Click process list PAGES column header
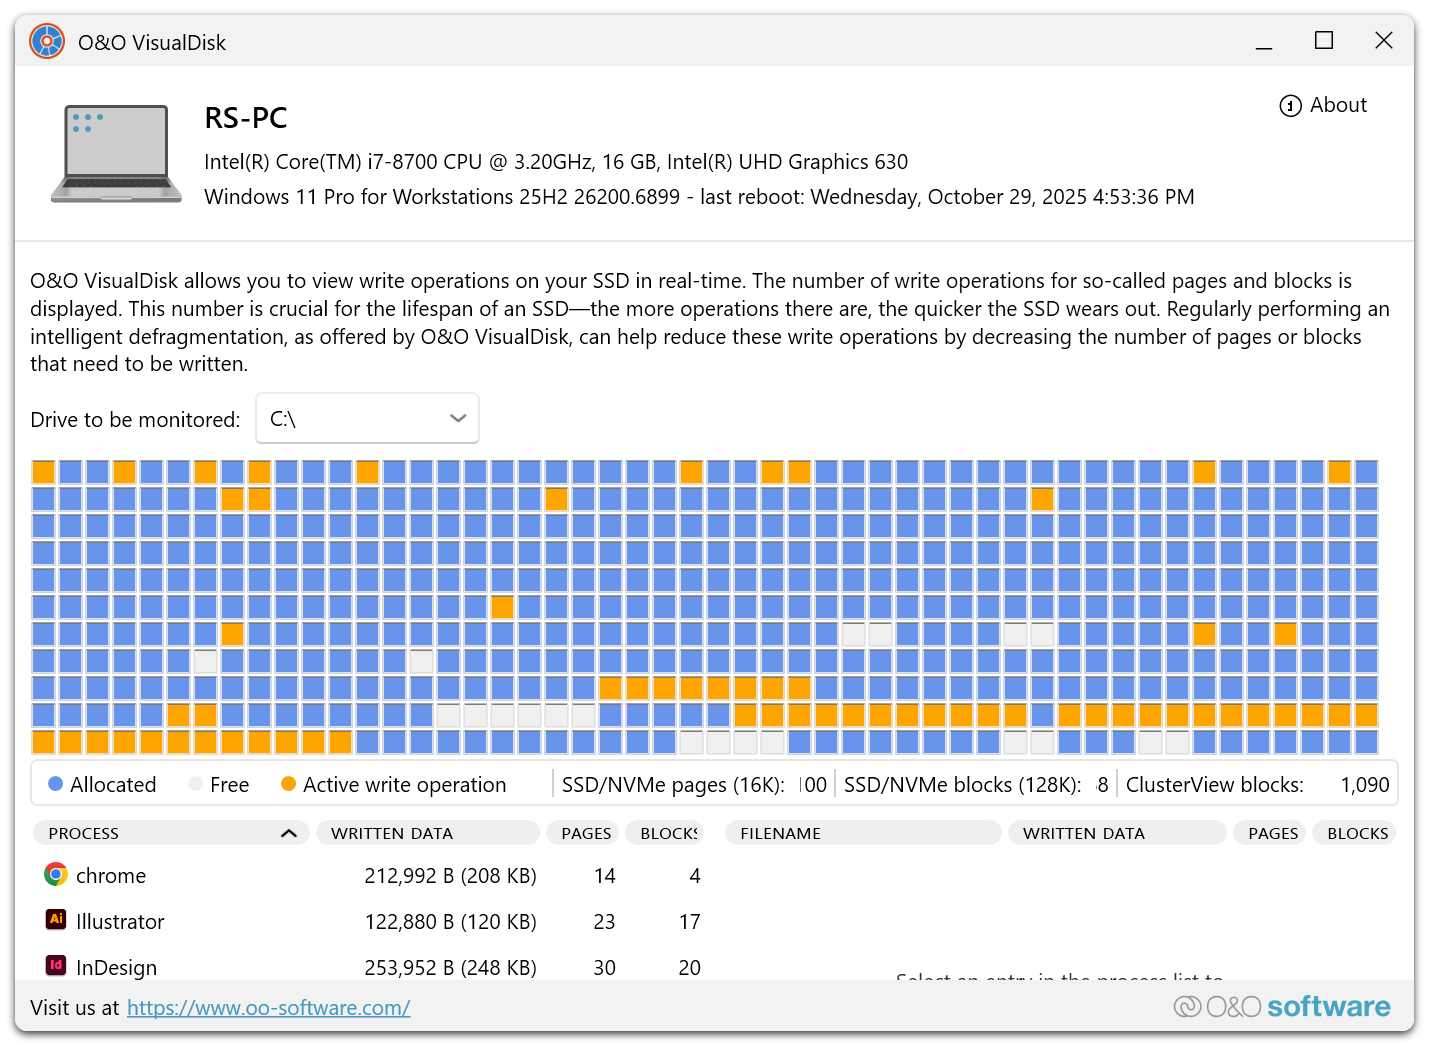The image size is (1429, 1046). tap(586, 833)
